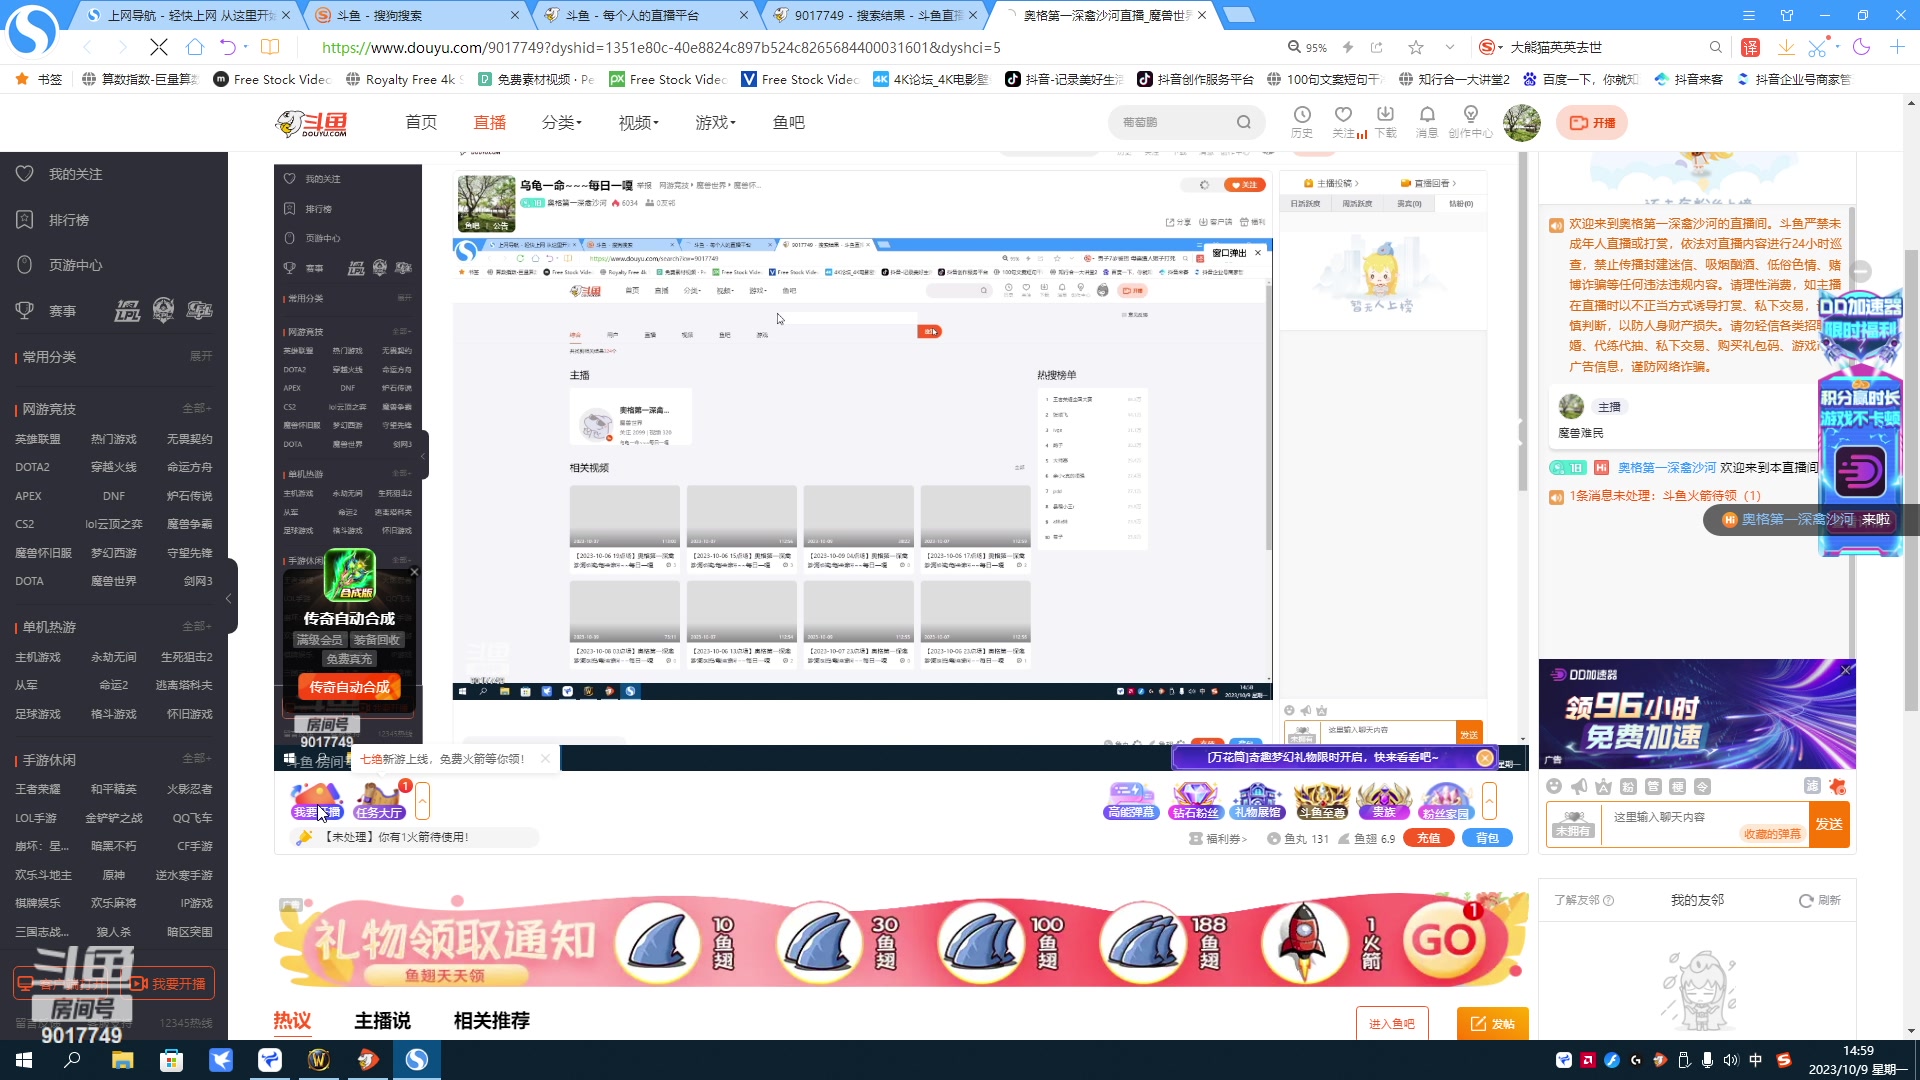Open Windows Start menu

pyautogui.click(x=24, y=1060)
